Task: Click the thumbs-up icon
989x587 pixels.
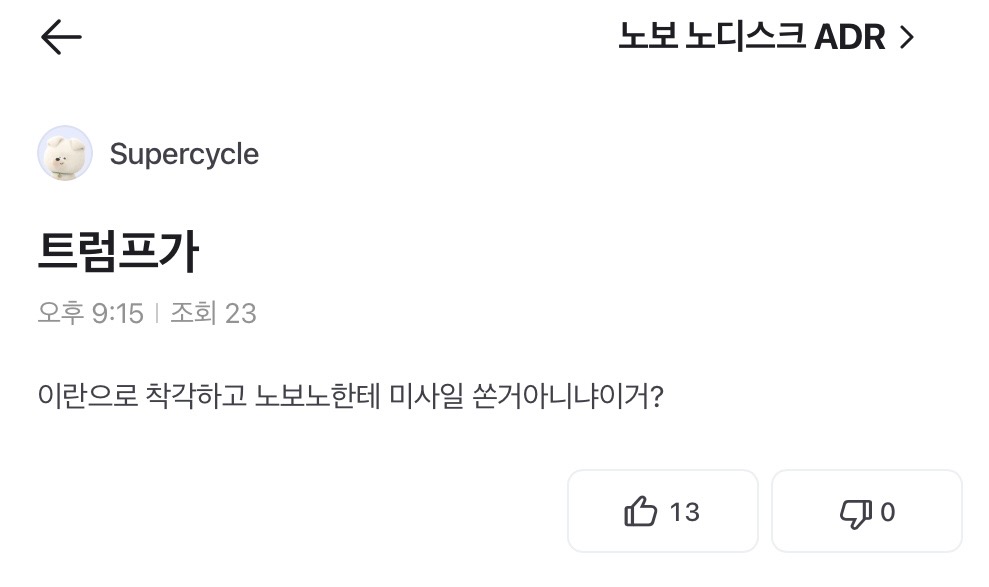Action: tap(641, 512)
